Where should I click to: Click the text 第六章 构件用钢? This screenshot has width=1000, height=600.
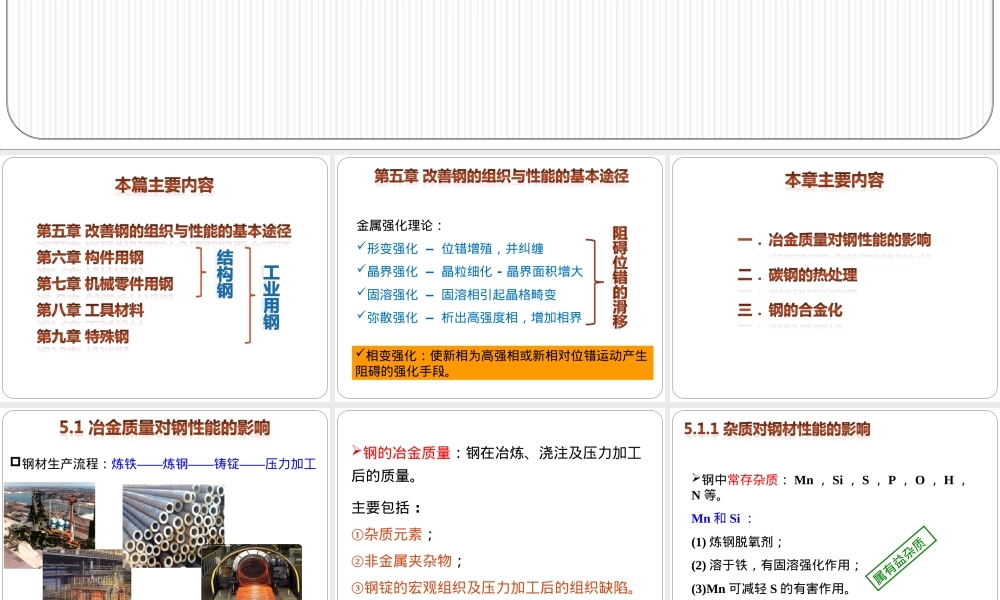(x=90, y=258)
